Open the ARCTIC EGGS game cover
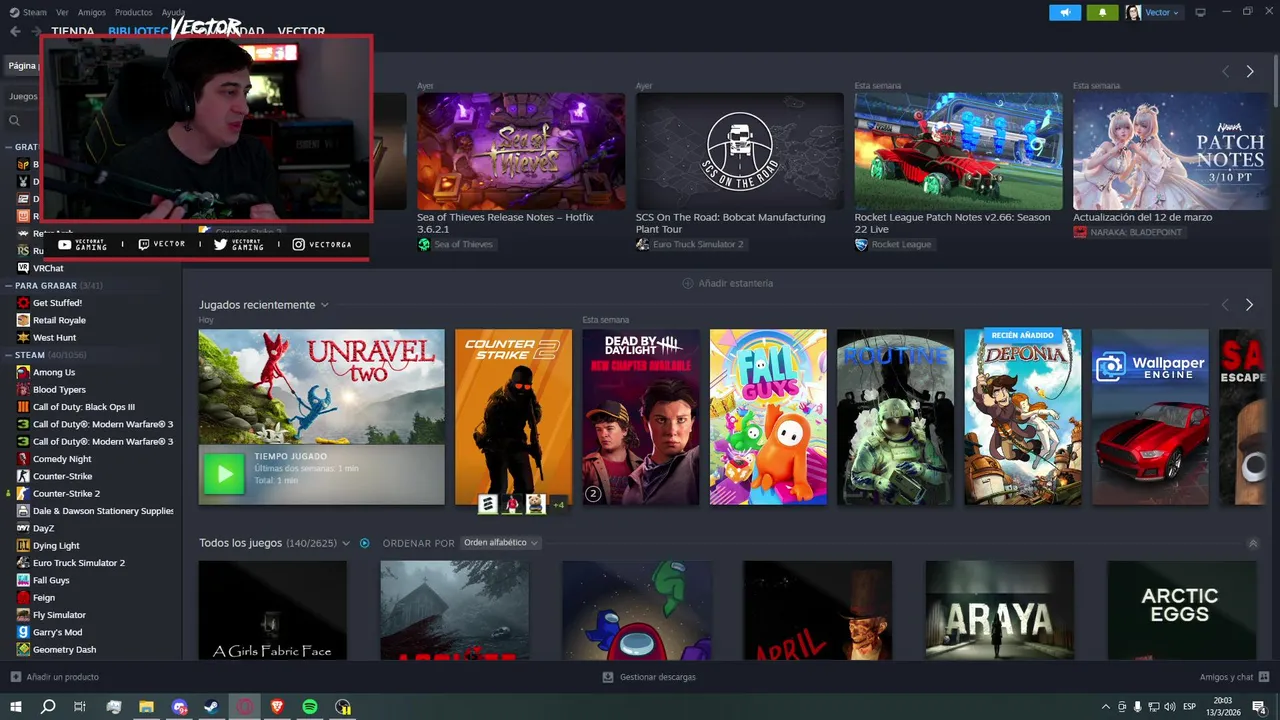 [1181, 610]
